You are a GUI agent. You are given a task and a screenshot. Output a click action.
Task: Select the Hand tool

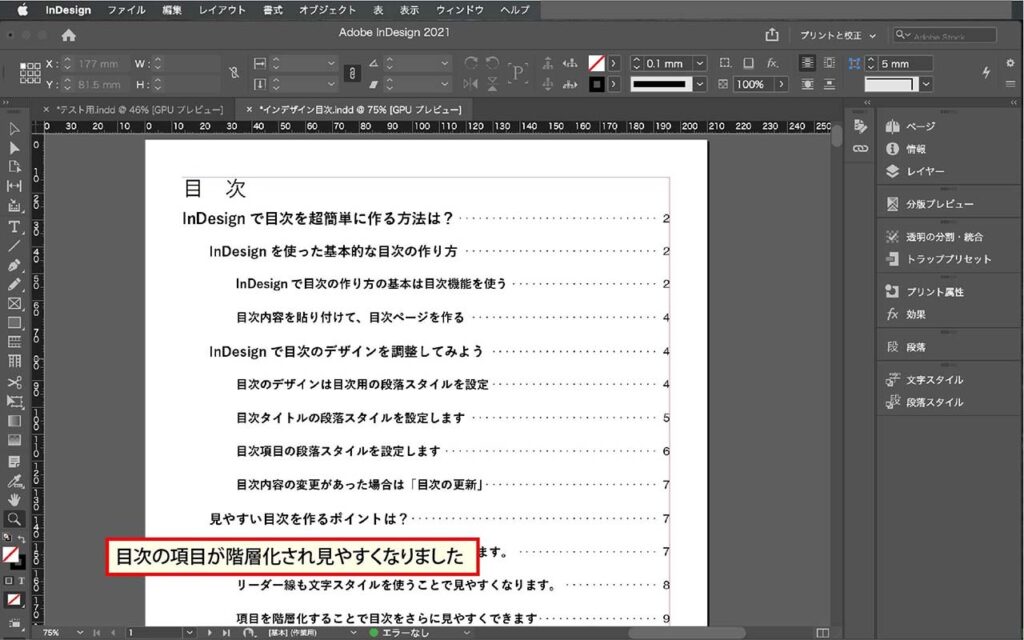(14, 500)
